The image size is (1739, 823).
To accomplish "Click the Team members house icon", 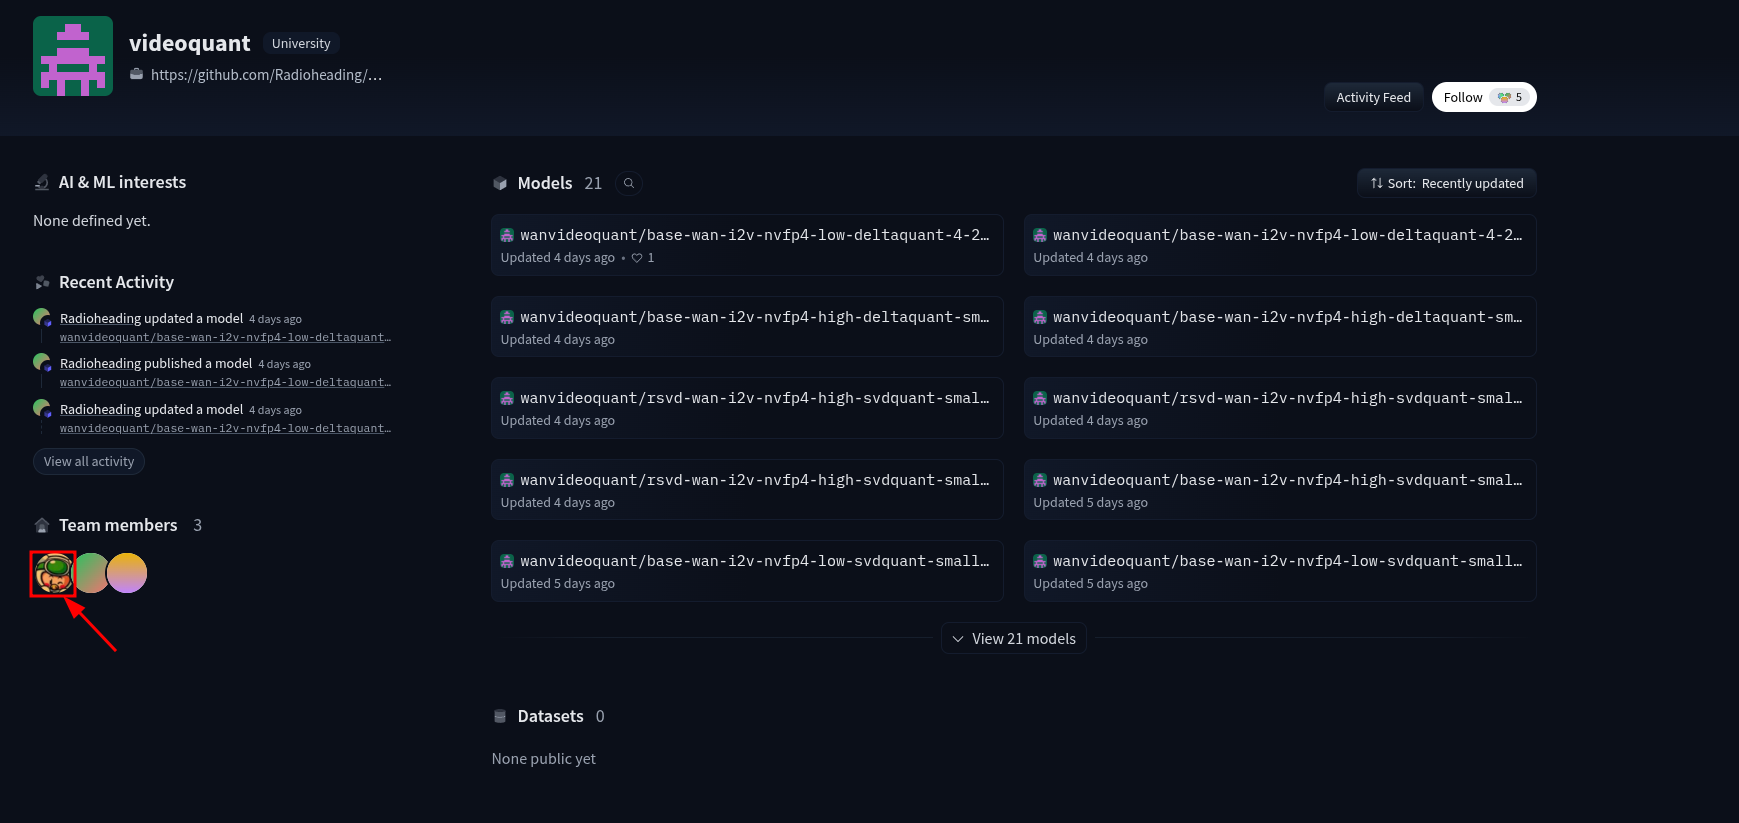I will pyautogui.click(x=42, y=525).
